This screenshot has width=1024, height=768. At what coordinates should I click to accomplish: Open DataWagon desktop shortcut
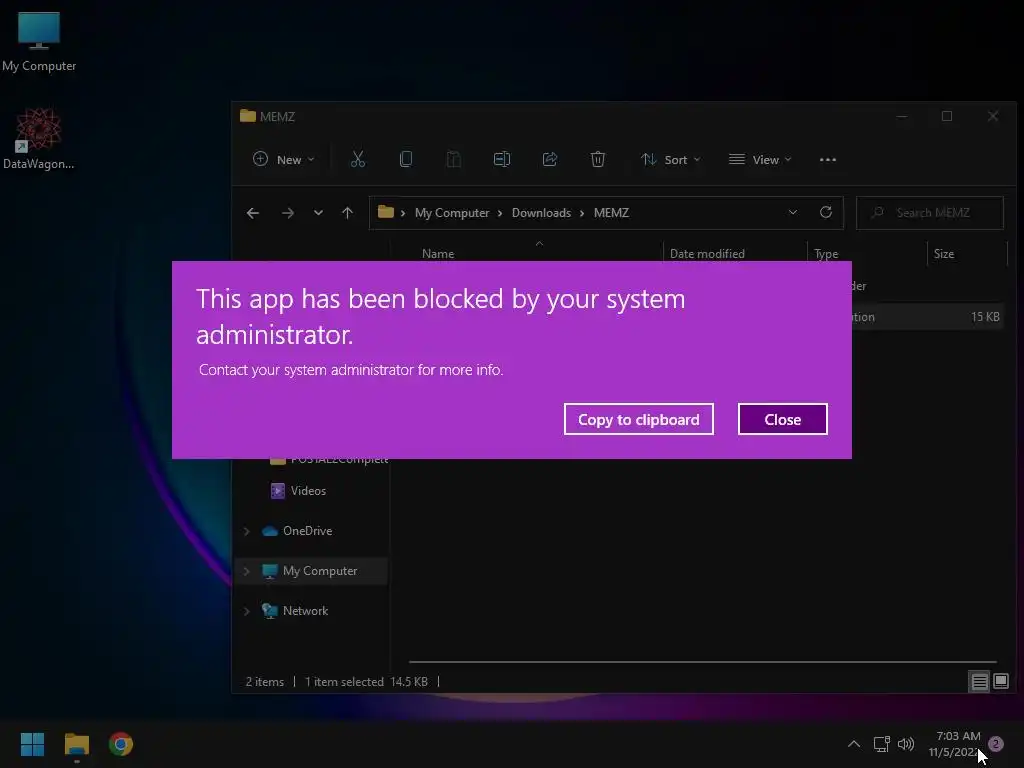click(x=39, y=139)
